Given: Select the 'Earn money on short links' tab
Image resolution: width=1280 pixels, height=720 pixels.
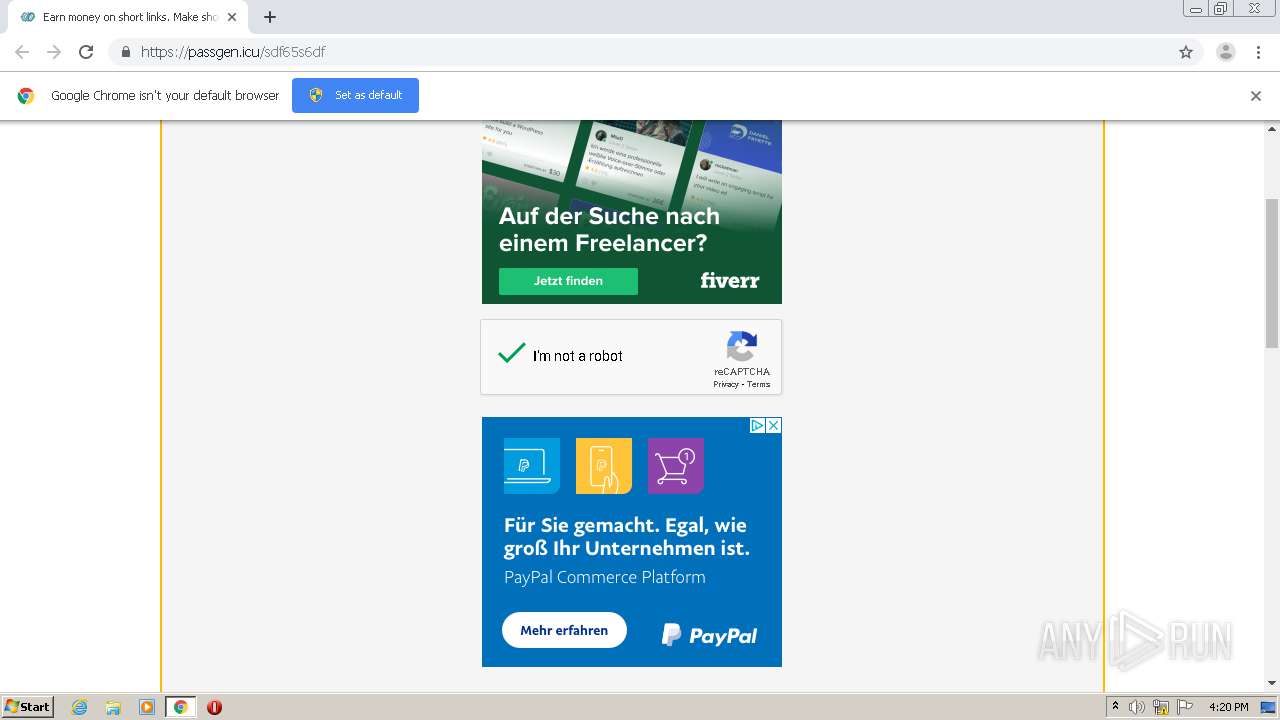Looking at the screenshot, I should tap(128, 17).
